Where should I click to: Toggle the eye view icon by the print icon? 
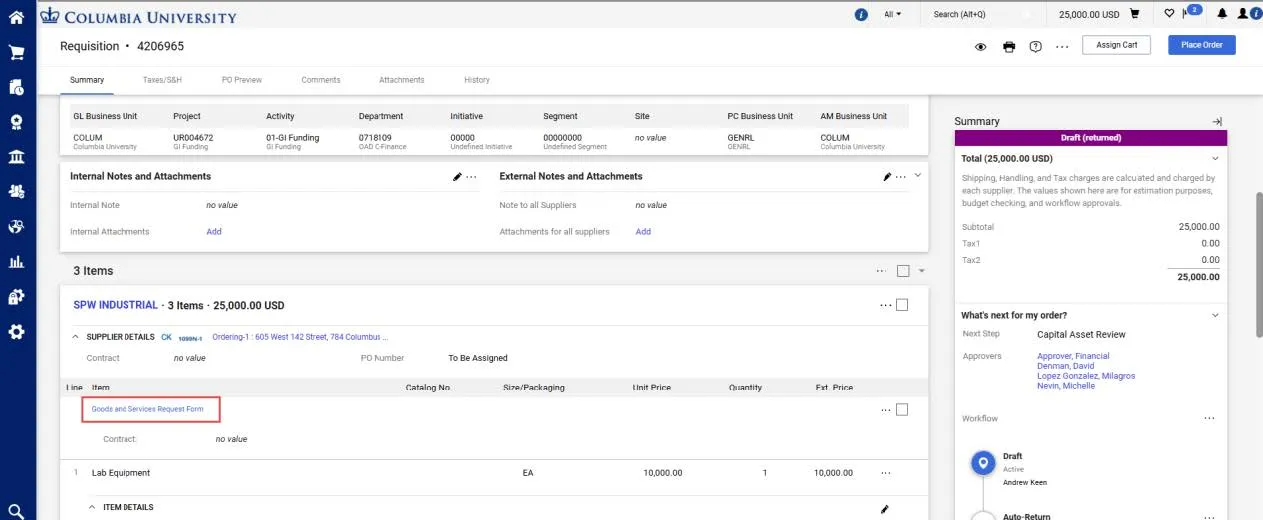tap(981, 47)
